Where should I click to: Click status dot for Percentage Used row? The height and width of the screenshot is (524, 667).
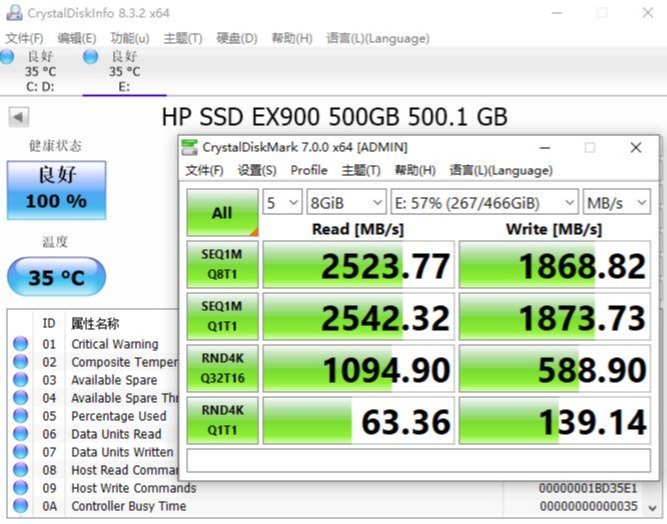20,416
